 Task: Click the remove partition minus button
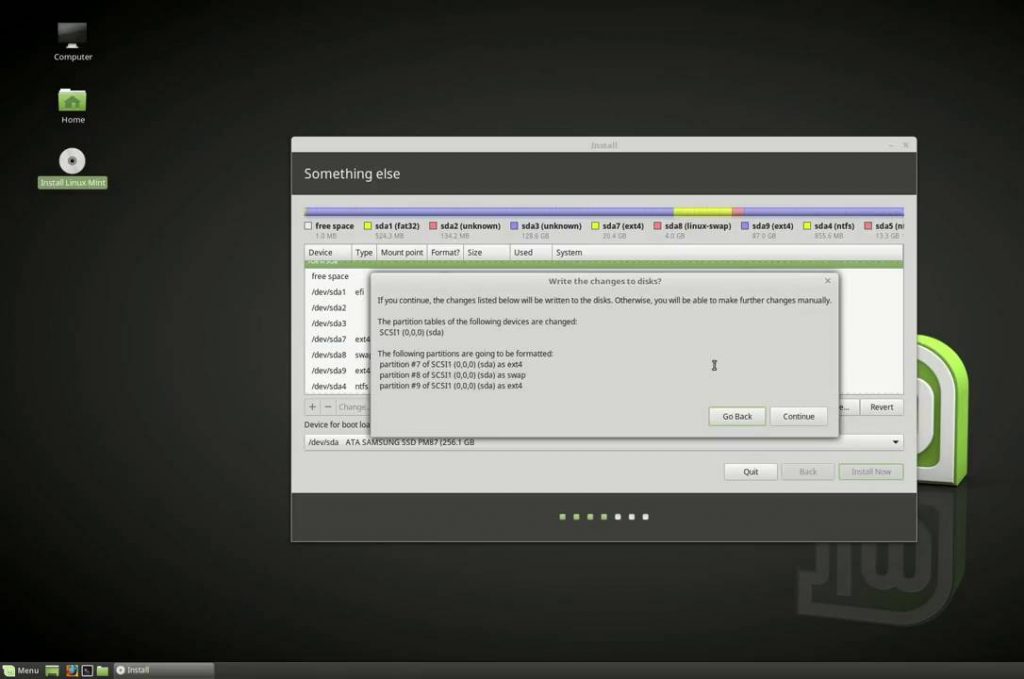[328, 407]
